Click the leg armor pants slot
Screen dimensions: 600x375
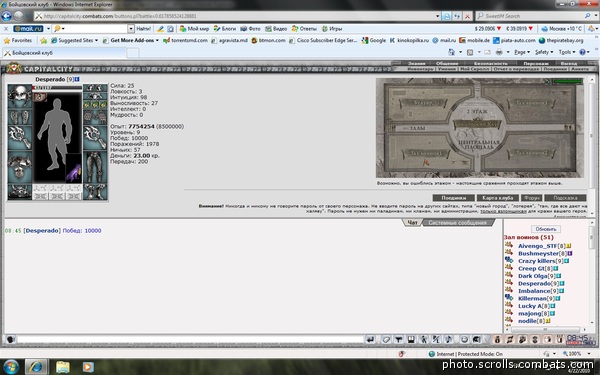pyautogui.click(x=95, y=167)
